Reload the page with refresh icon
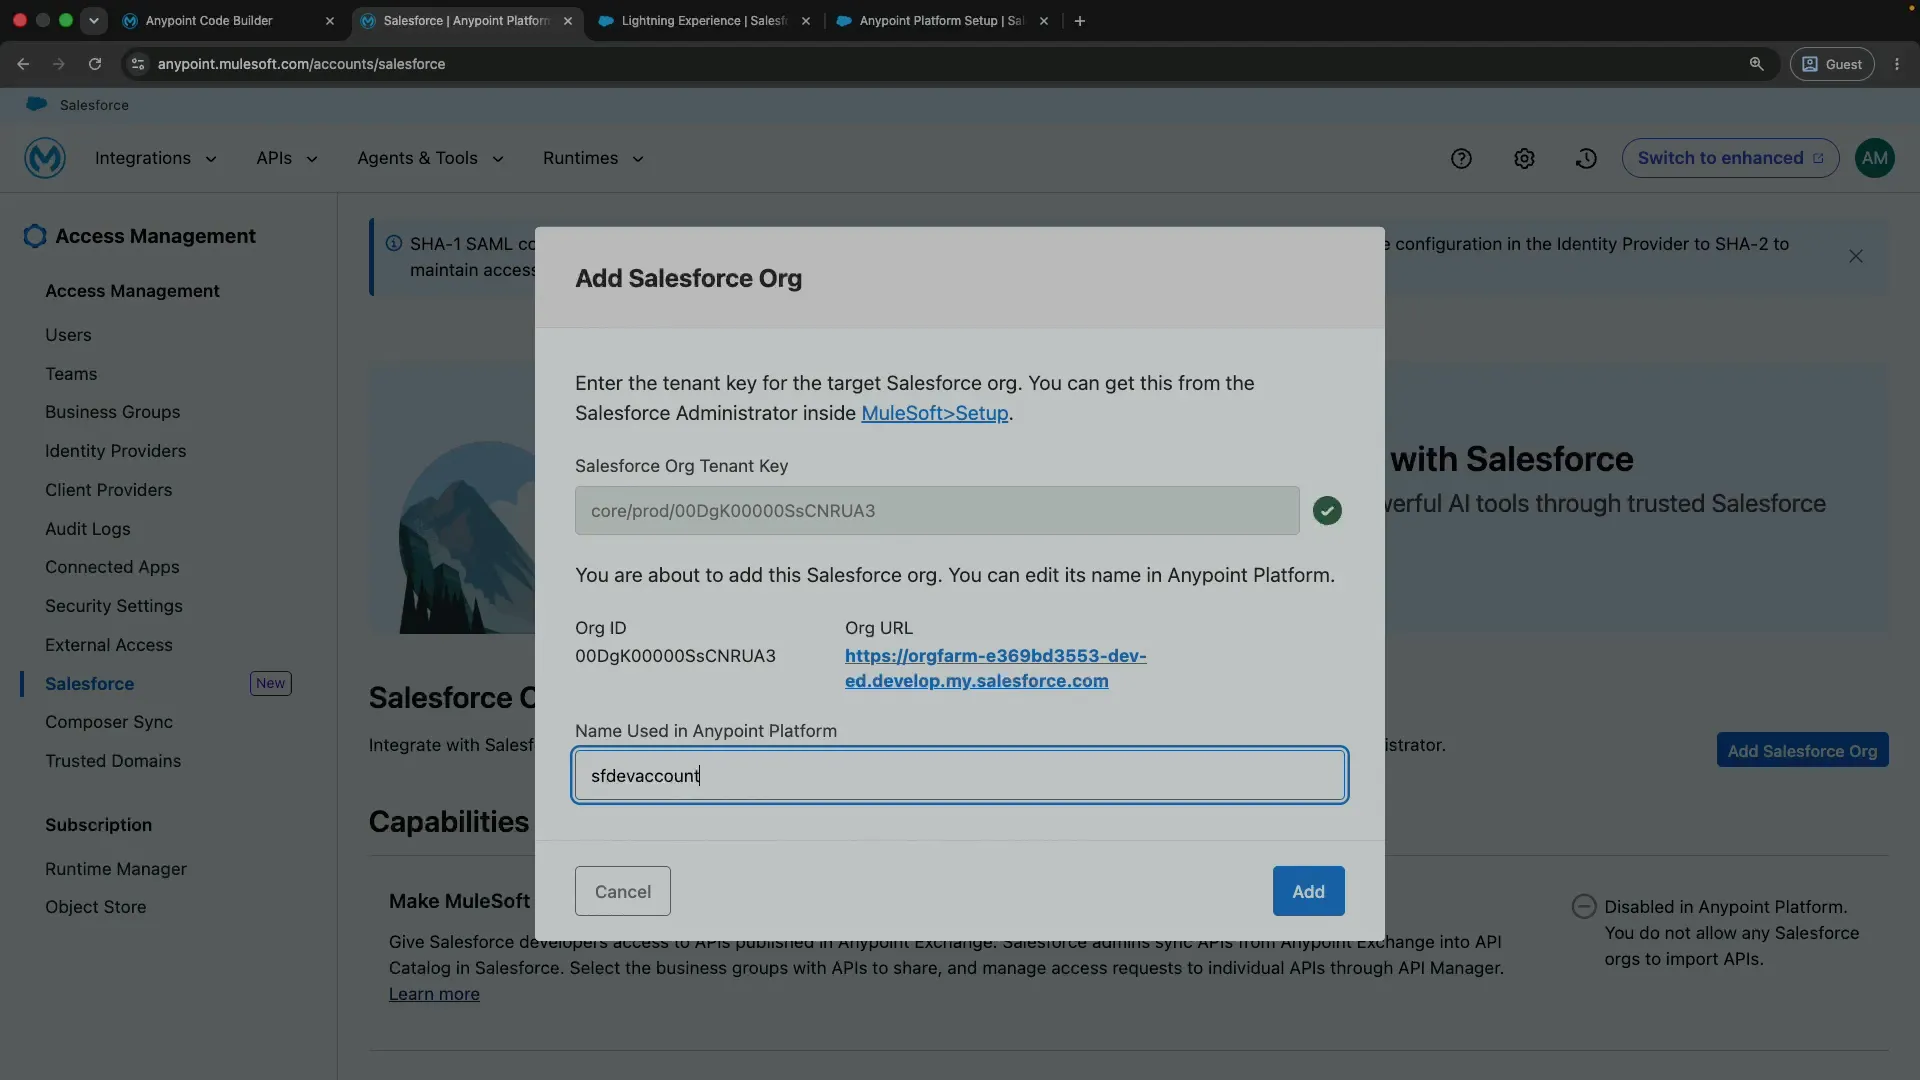1920x1080 pixels. tap(95, 64)
